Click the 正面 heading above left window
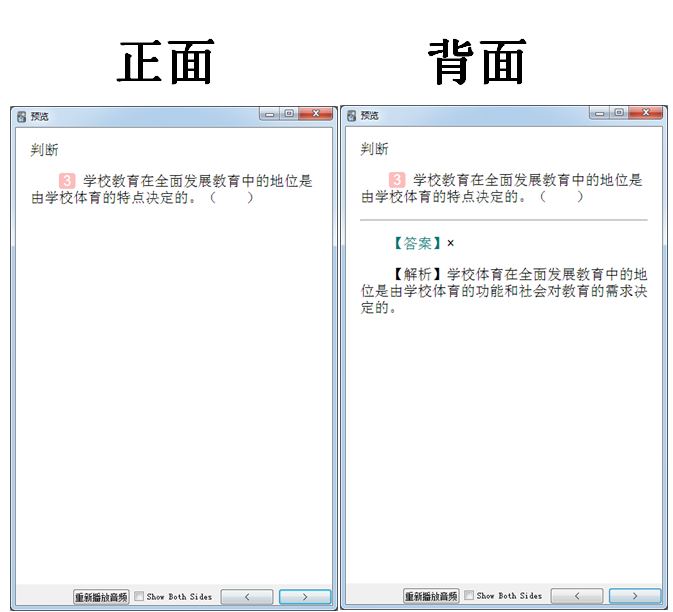The width and height of the screenshot is (673, 612). point(166,62)
